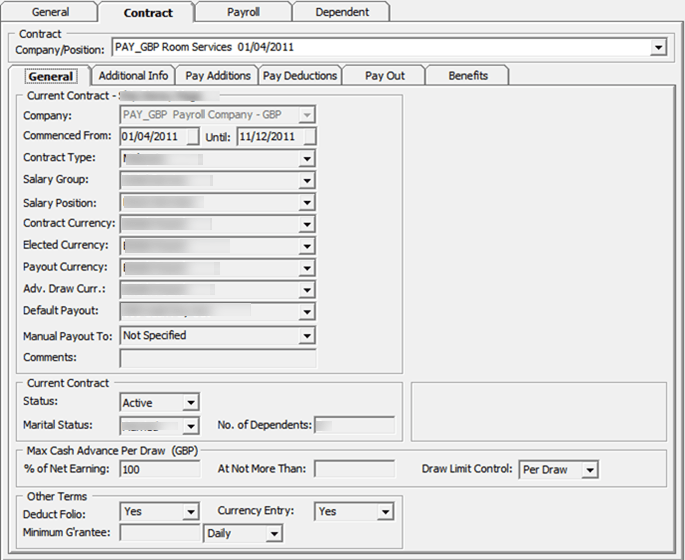Expand the contract Status dropdown

click(191, 402)
